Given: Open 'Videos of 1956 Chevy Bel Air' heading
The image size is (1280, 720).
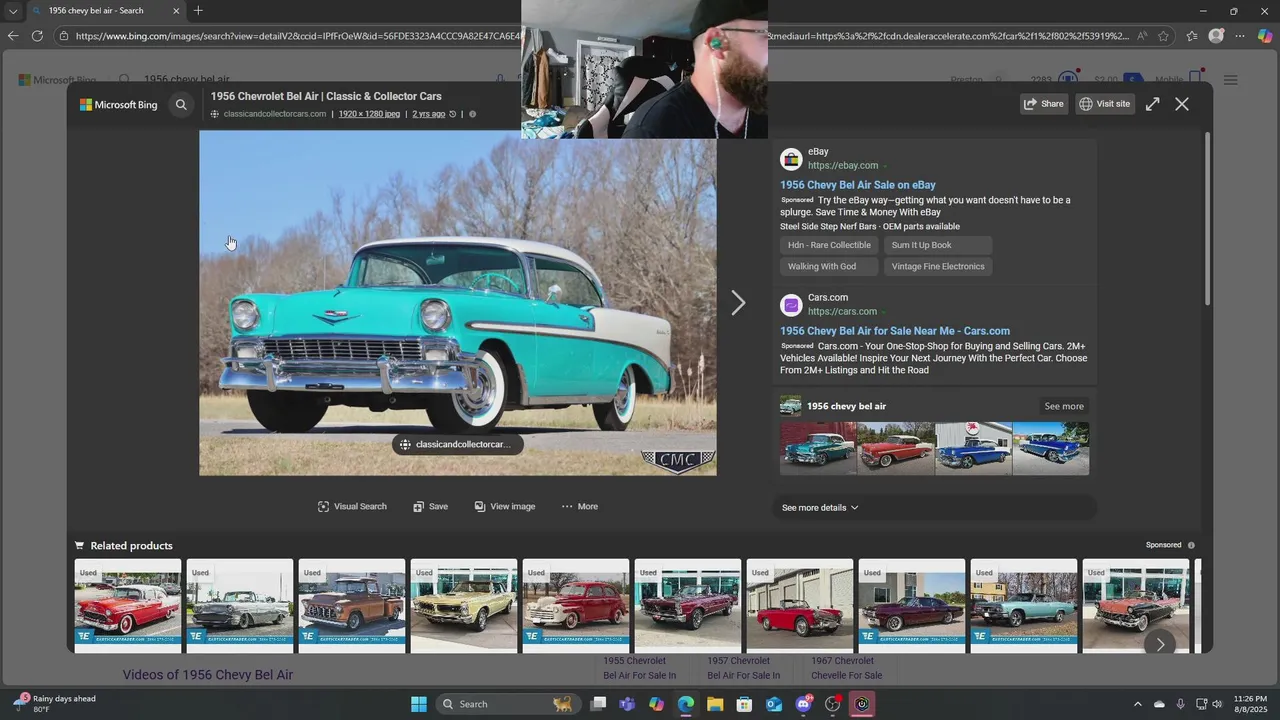Looking at the screenshot, I should 208,675.
